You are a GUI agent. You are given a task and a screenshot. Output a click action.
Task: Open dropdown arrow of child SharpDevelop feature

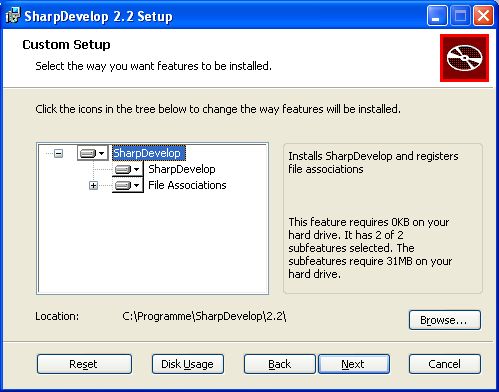pyautogui.click(x=136, y=169)
